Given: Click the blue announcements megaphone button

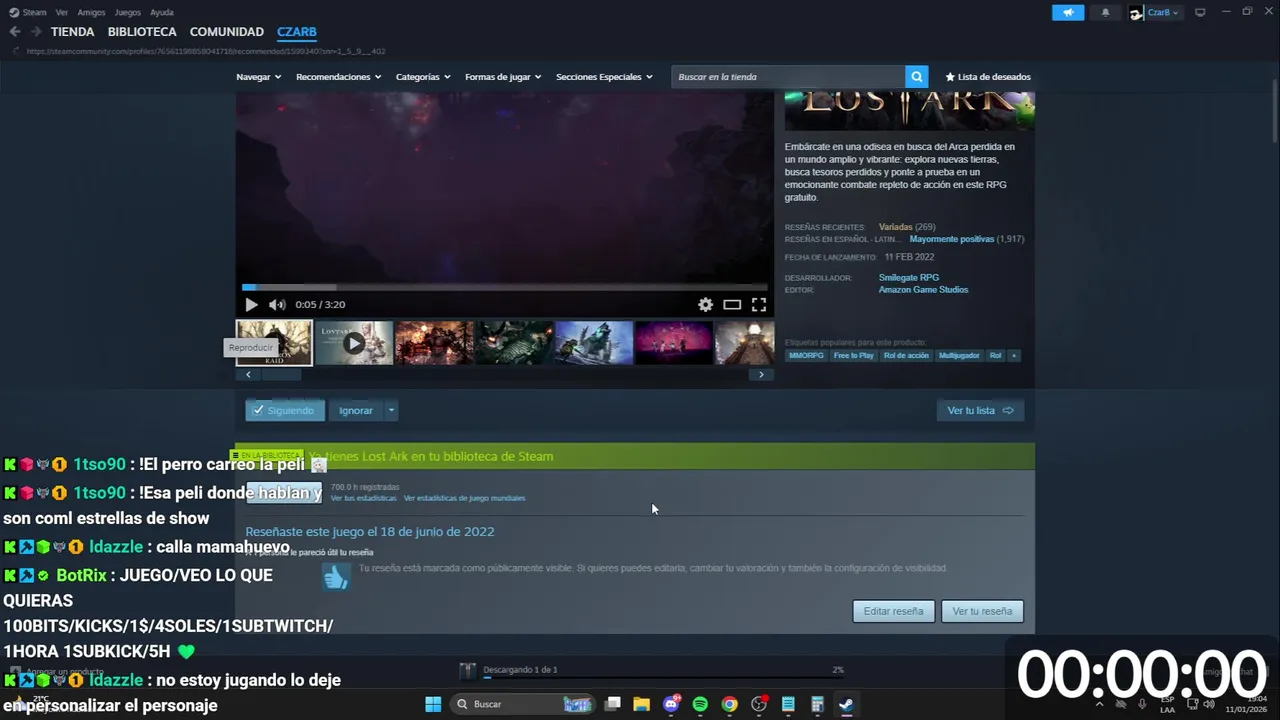Looking at the screenshot, I should 1068,12.
